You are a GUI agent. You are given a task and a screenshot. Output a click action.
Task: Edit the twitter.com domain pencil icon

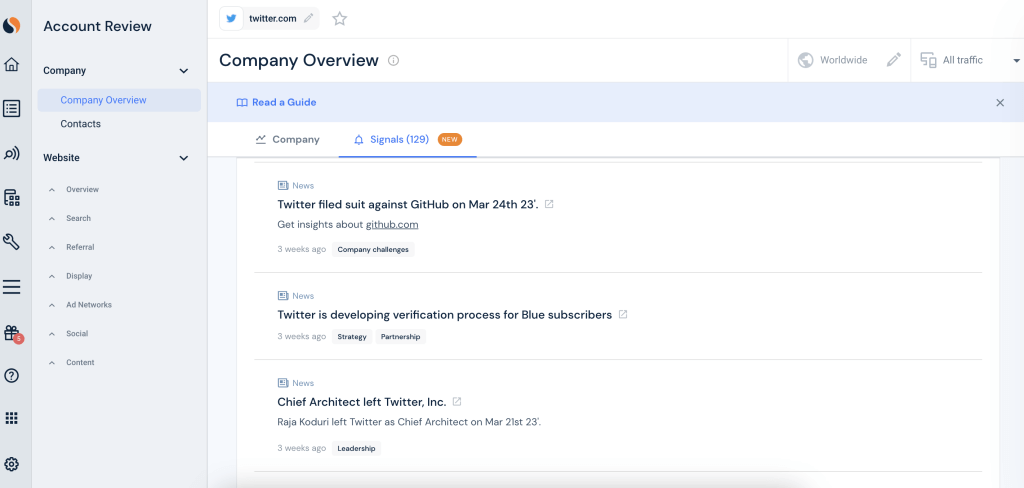point(308,18)
